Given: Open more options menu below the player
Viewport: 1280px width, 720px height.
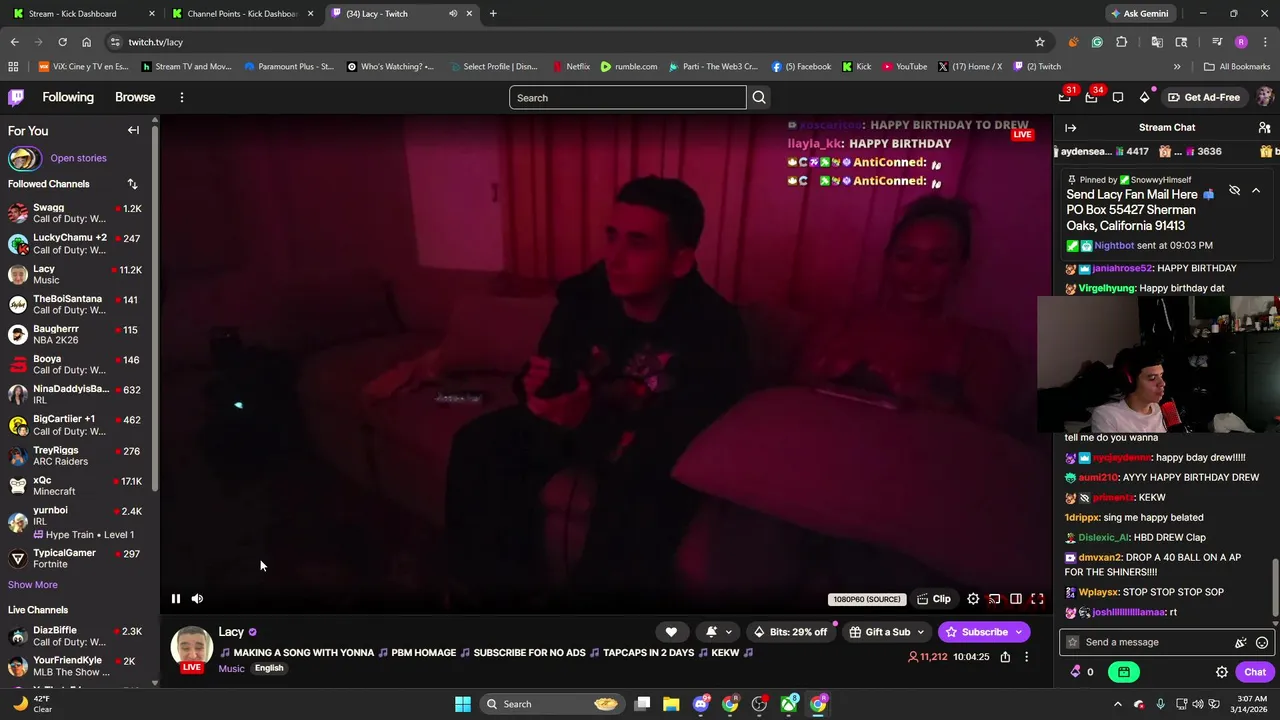Looking at the screenshot, I should [1026, 657].
